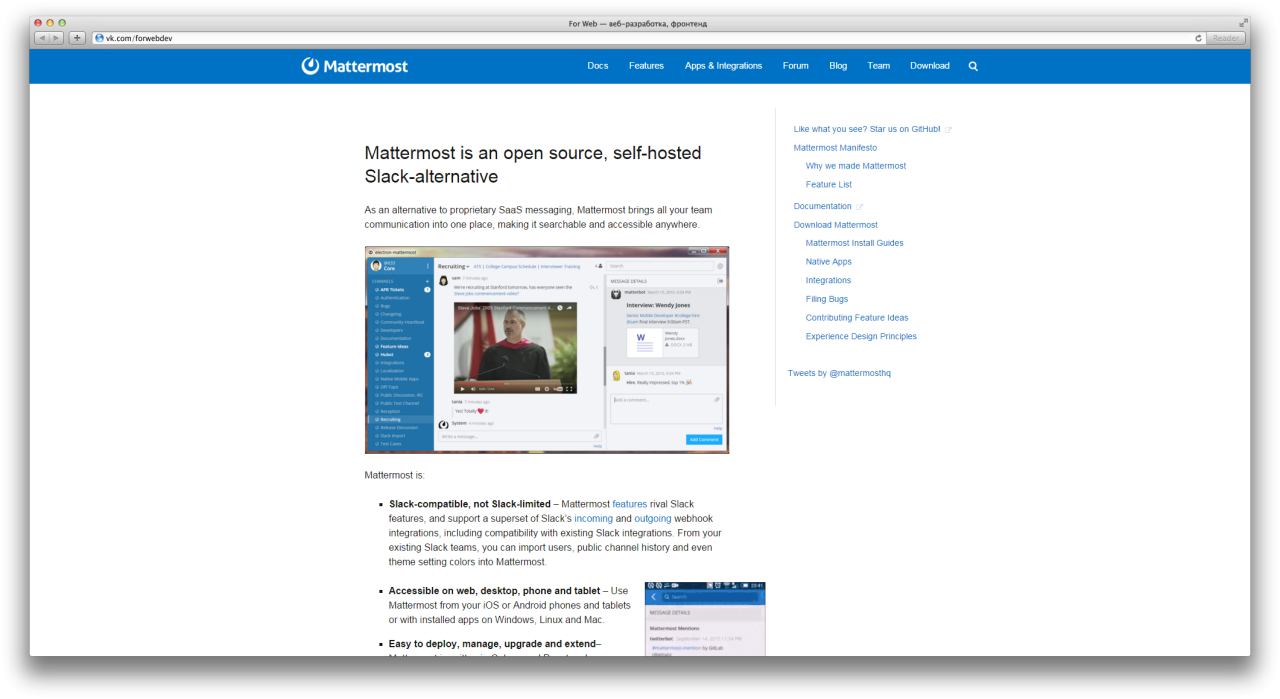Open the search magnifier icon in navbar

[973, 66]
